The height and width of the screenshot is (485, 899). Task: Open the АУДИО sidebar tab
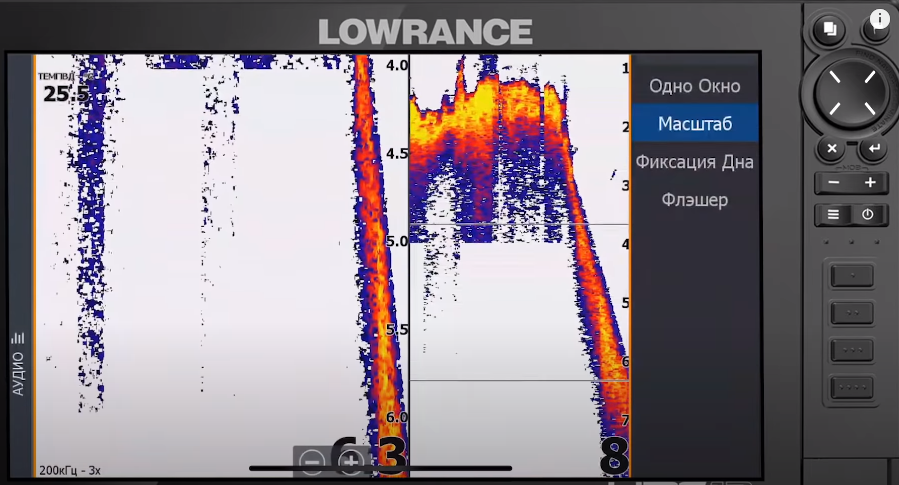18,364
